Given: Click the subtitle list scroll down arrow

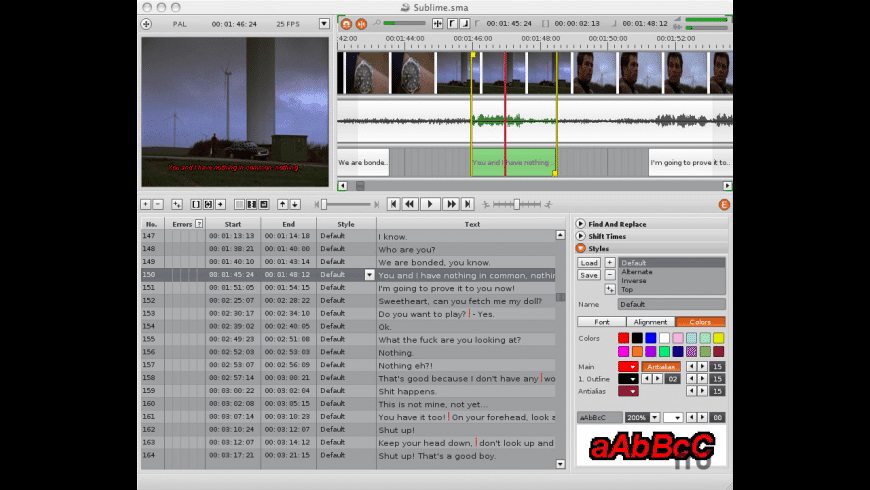Looking at the screenshot, I should pos(560,464).
